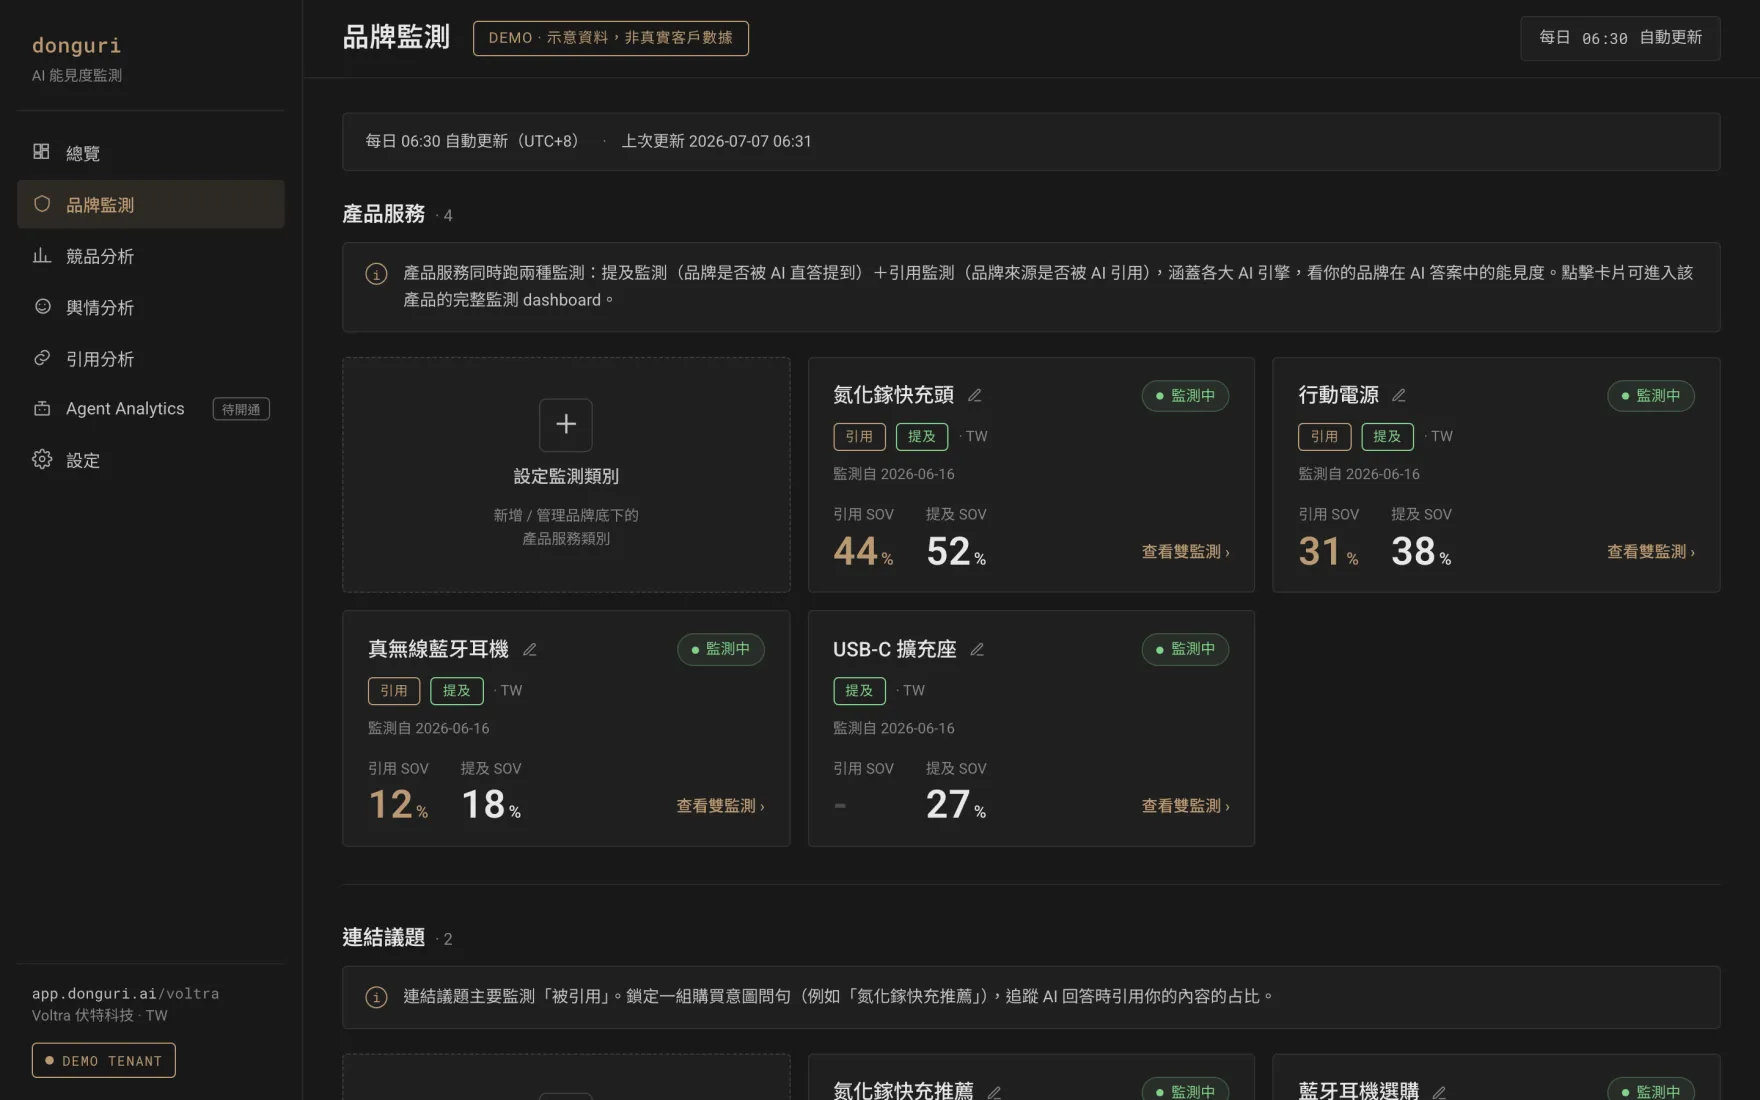Click 38% 提及 SOV value
Viewport: 1760px width, 1100px height.
click(x=1421, y=552)
